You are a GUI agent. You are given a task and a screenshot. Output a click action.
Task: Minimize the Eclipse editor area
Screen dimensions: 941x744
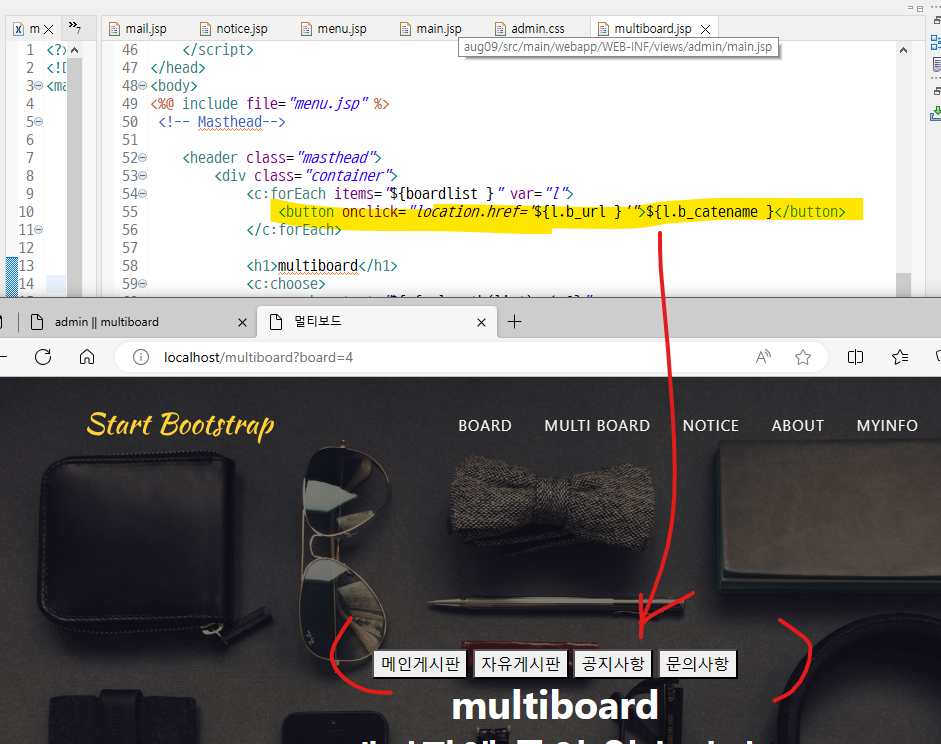pos(910,8)
